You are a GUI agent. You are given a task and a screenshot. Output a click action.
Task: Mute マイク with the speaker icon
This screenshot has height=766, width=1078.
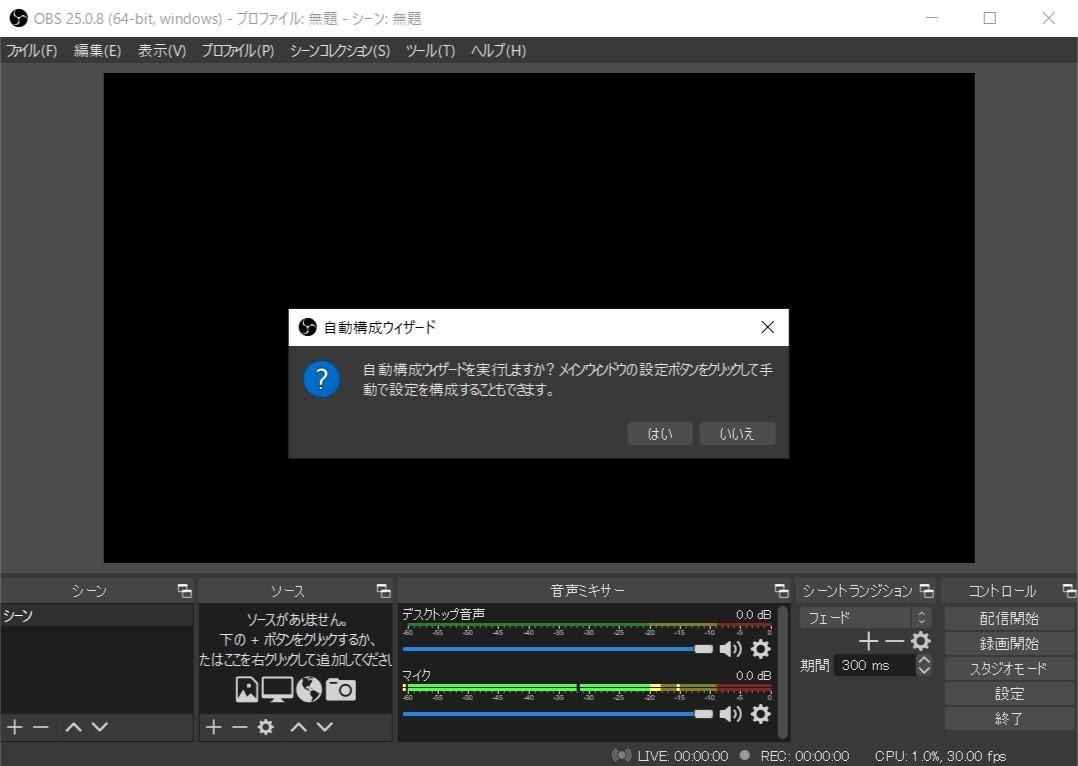[730, 714]
